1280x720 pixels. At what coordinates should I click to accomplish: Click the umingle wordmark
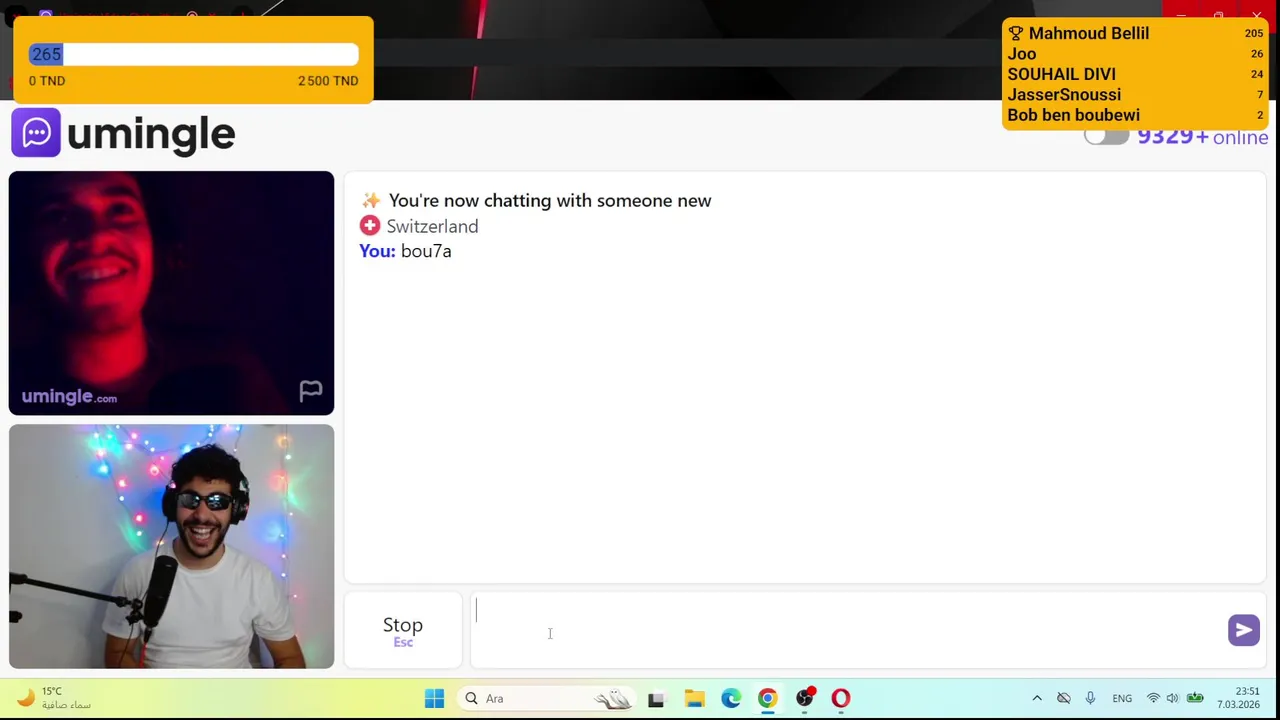(151, 134)
